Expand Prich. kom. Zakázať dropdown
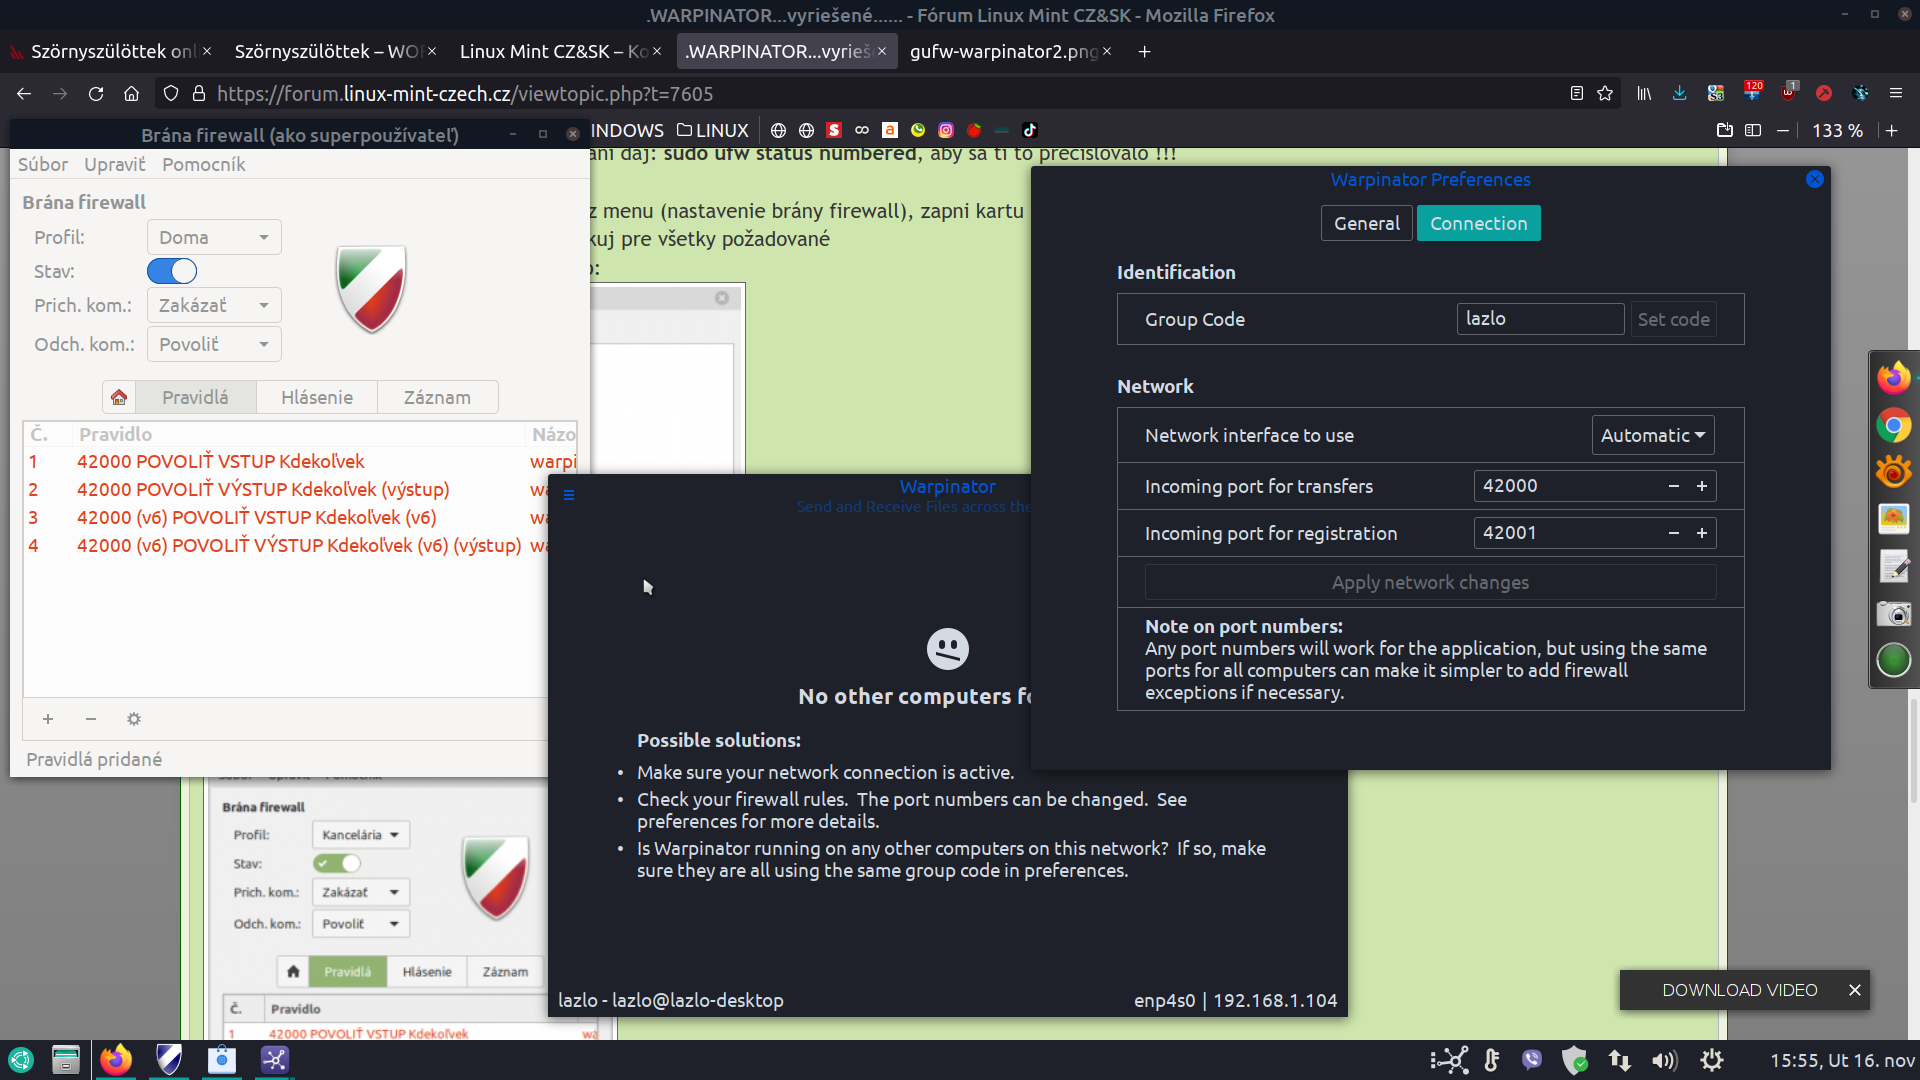 coord(214,305)
